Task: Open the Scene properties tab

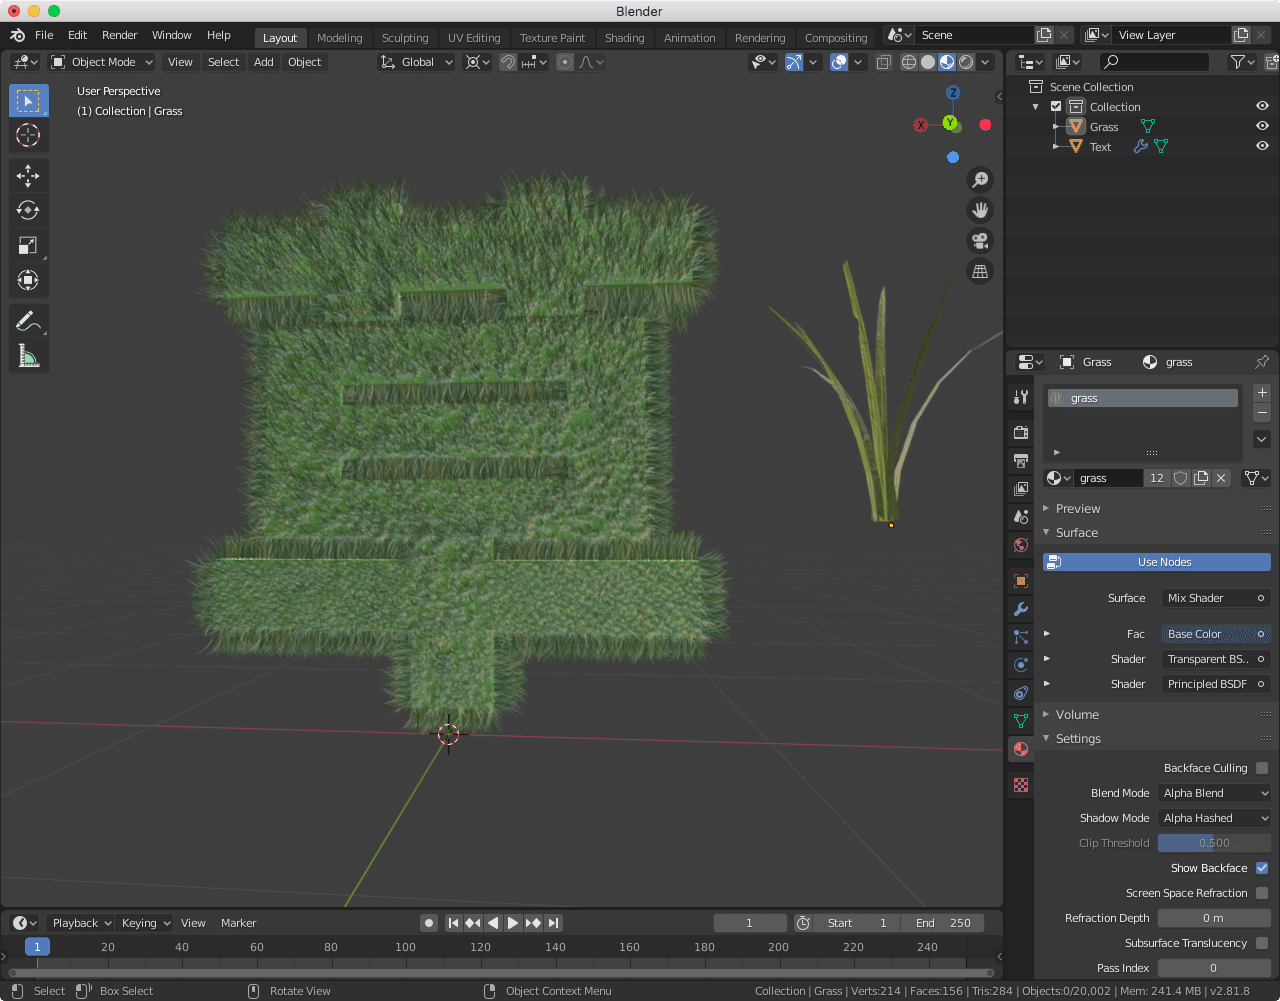Action: click(1021, 517)
